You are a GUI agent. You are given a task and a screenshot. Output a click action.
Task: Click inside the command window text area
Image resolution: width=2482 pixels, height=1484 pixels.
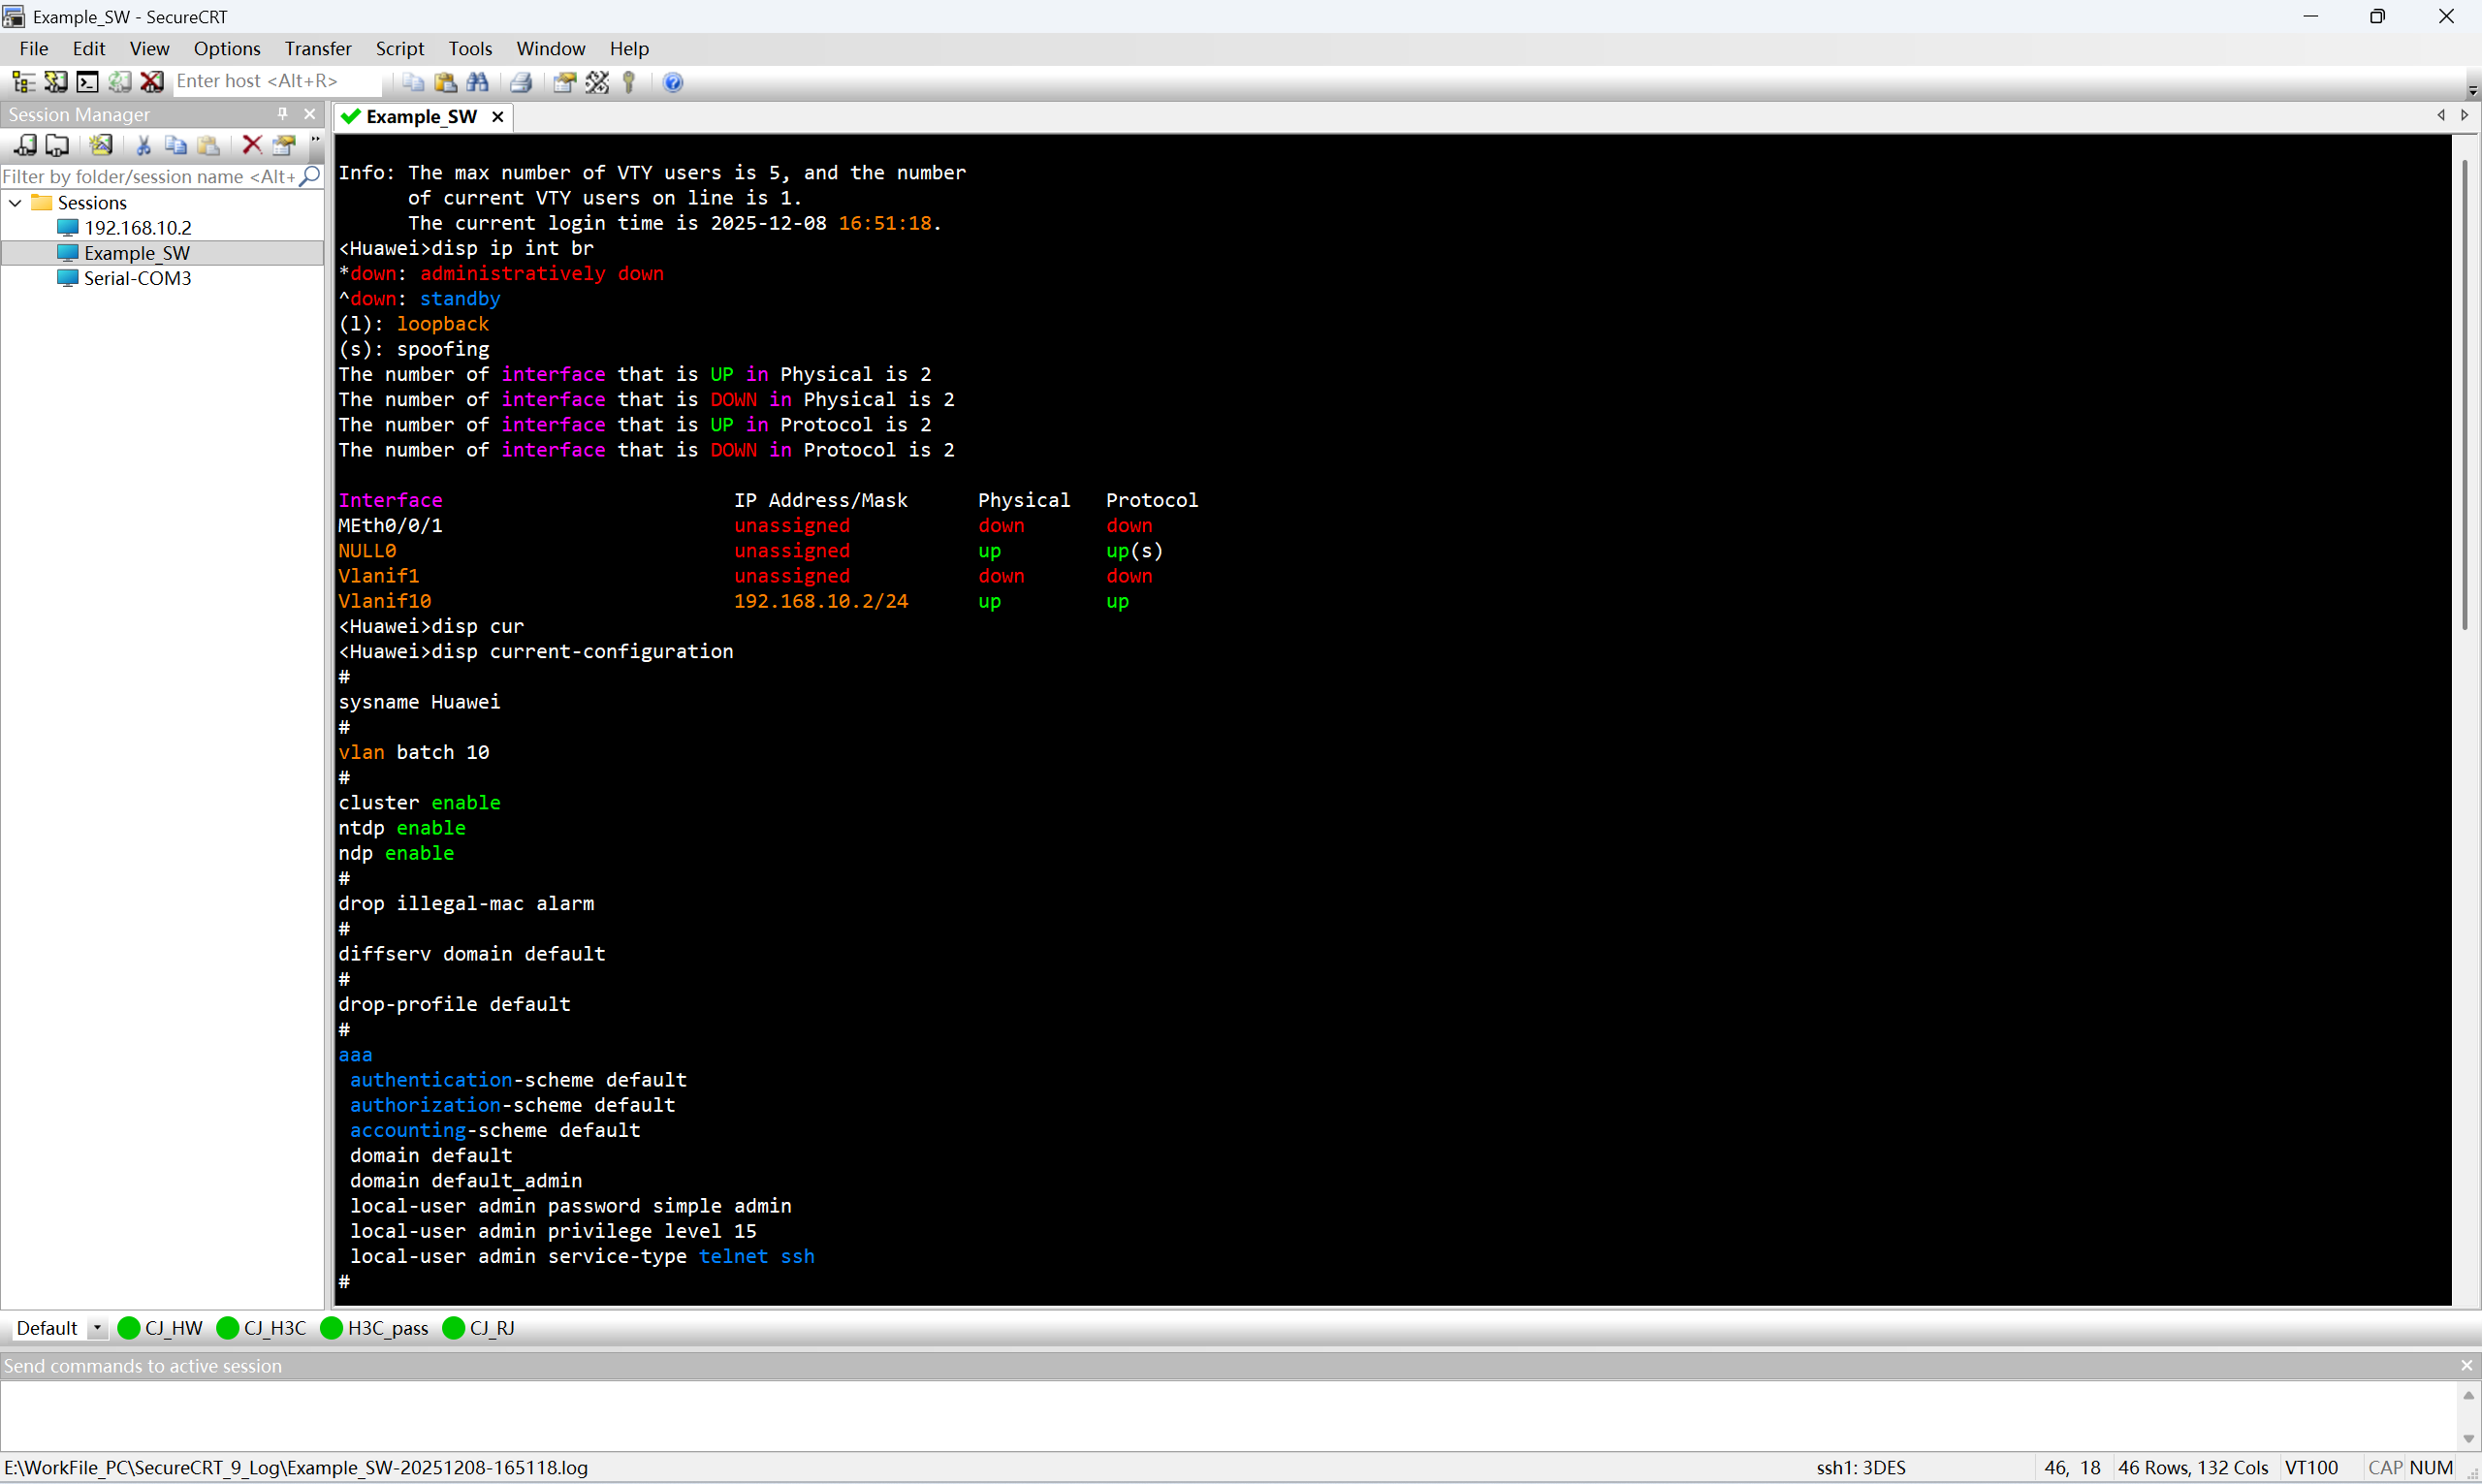1228,1416
